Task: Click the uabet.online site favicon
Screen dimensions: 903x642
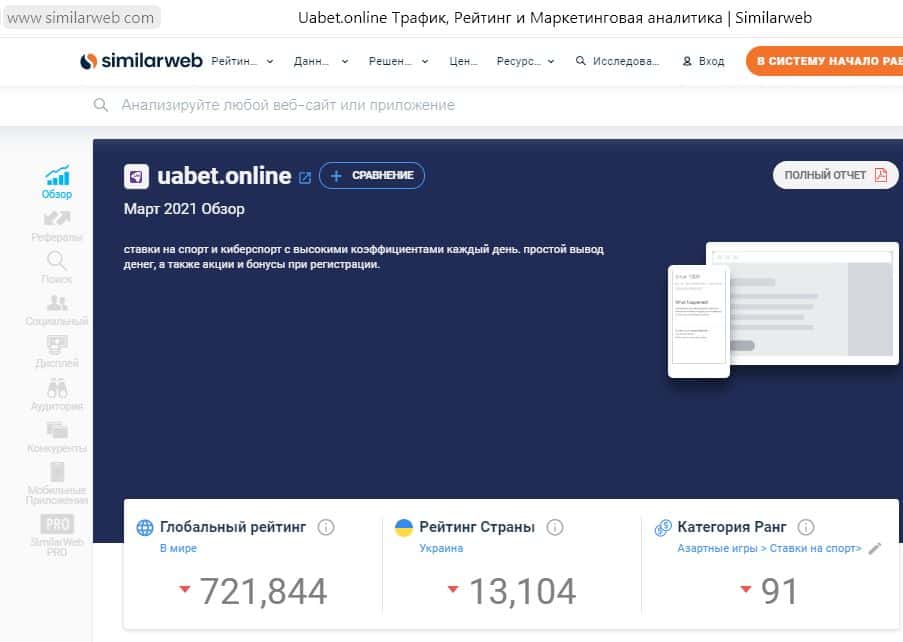Action: pos(136,176)
